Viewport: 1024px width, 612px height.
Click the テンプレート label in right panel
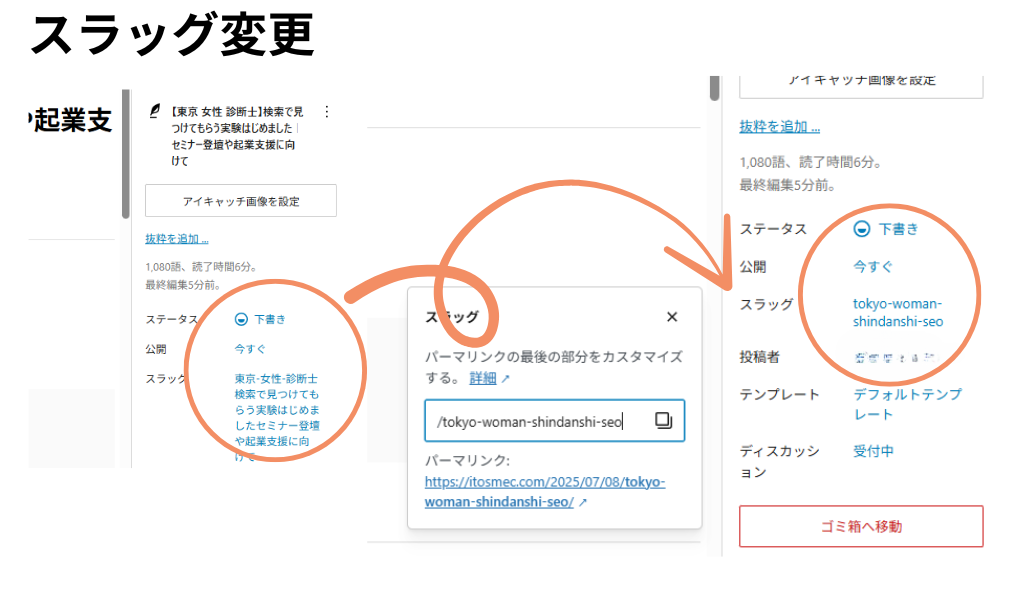pos(779,395)
